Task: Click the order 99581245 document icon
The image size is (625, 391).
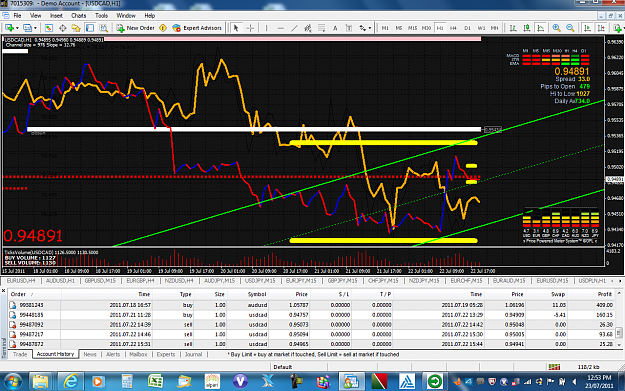Action: pyautogui.click(x=13, y=305)
